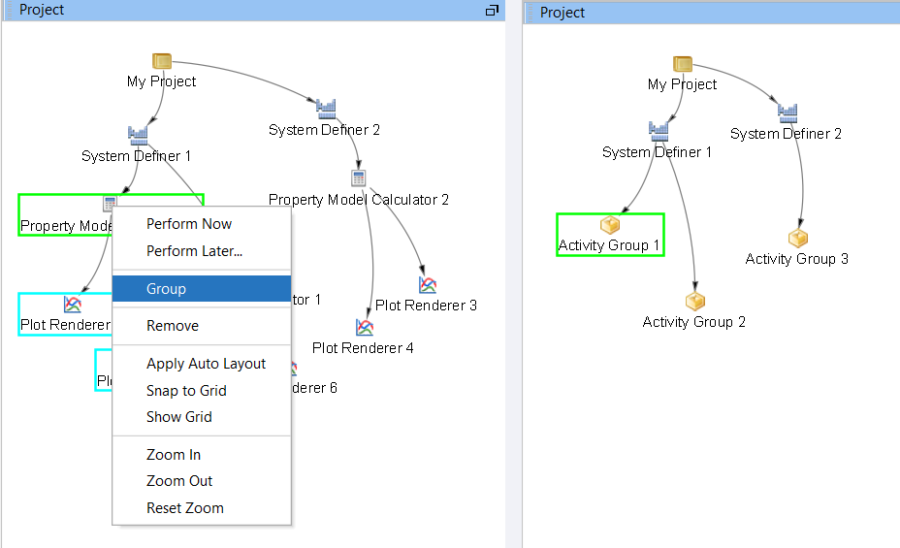Screen dimensions: 900x548
Task: Restore the left Project panel window
Action: click(x=491, y=10)
